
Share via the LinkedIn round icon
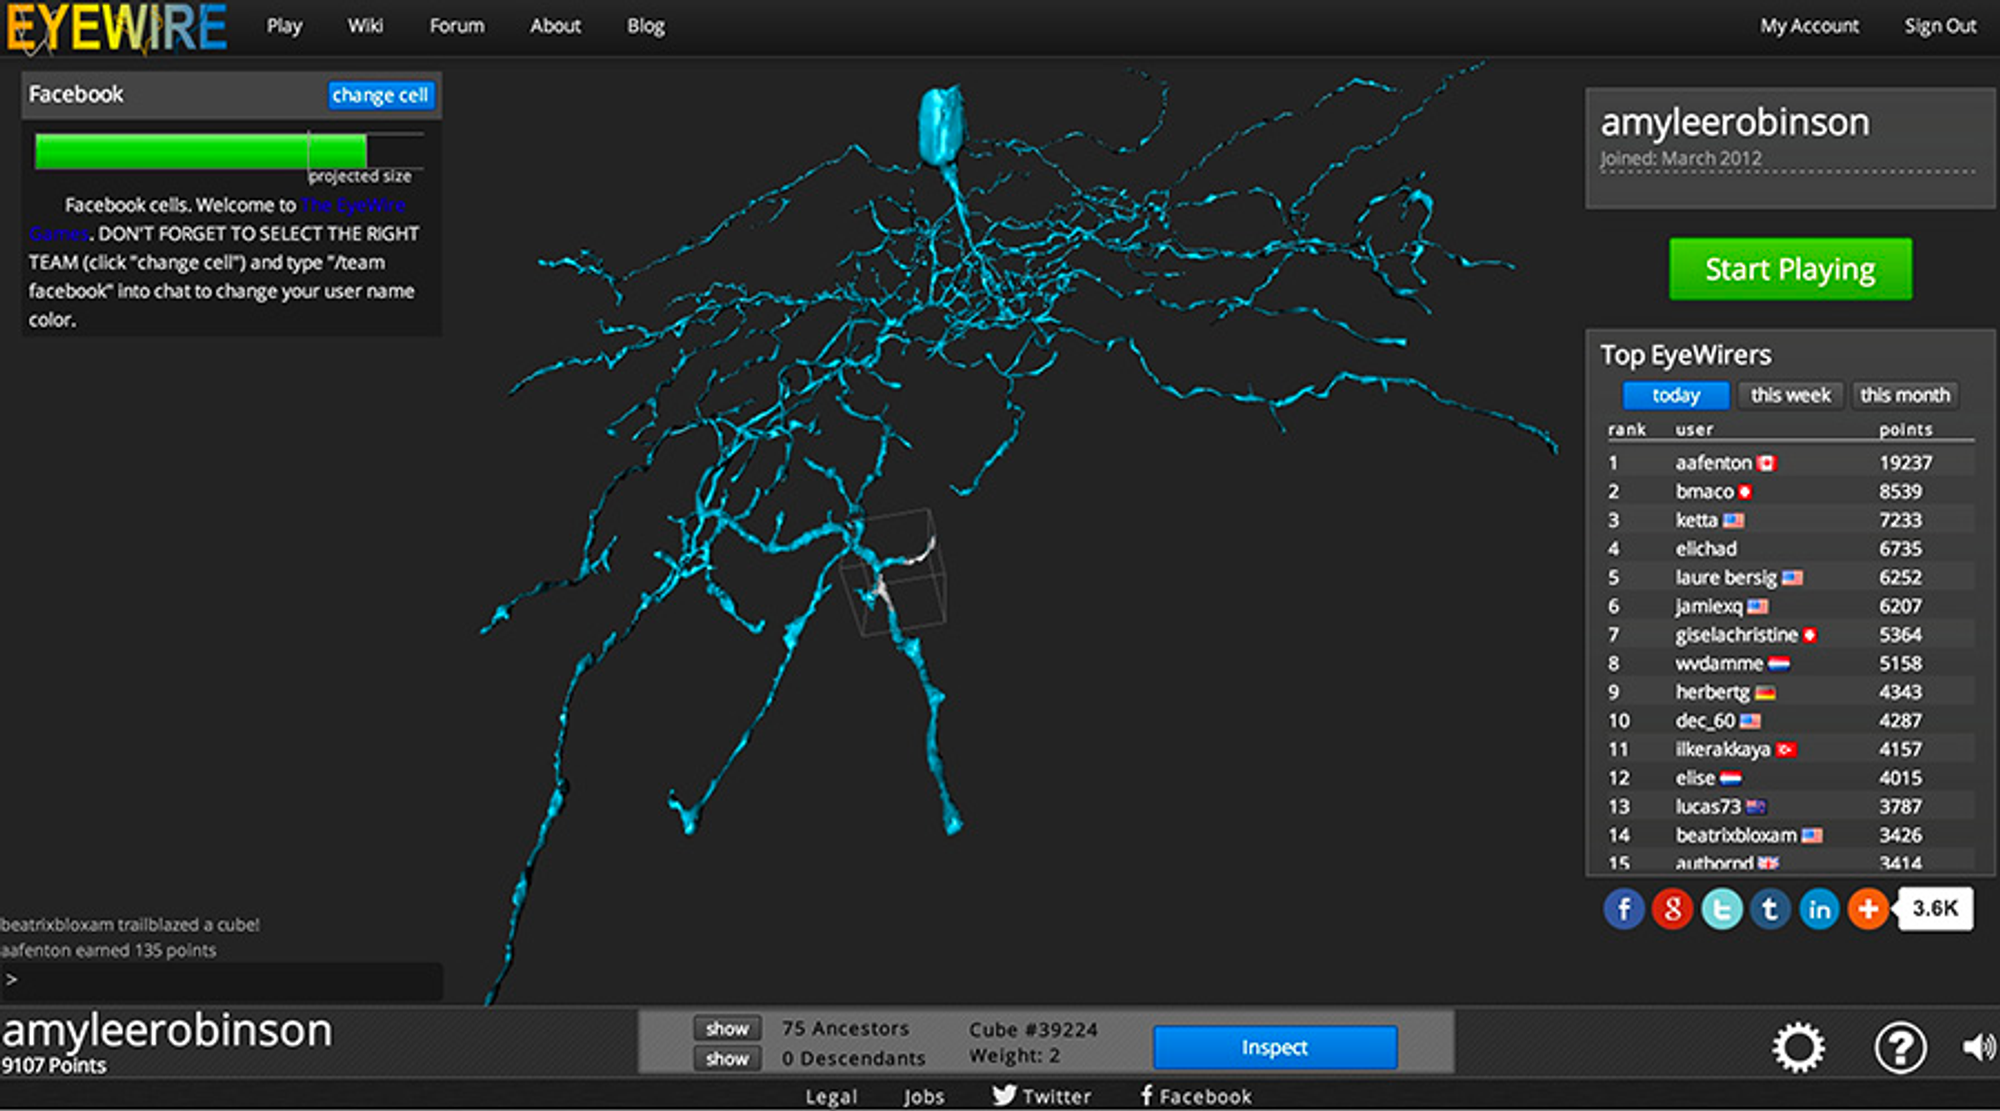tap(1819, 909)
